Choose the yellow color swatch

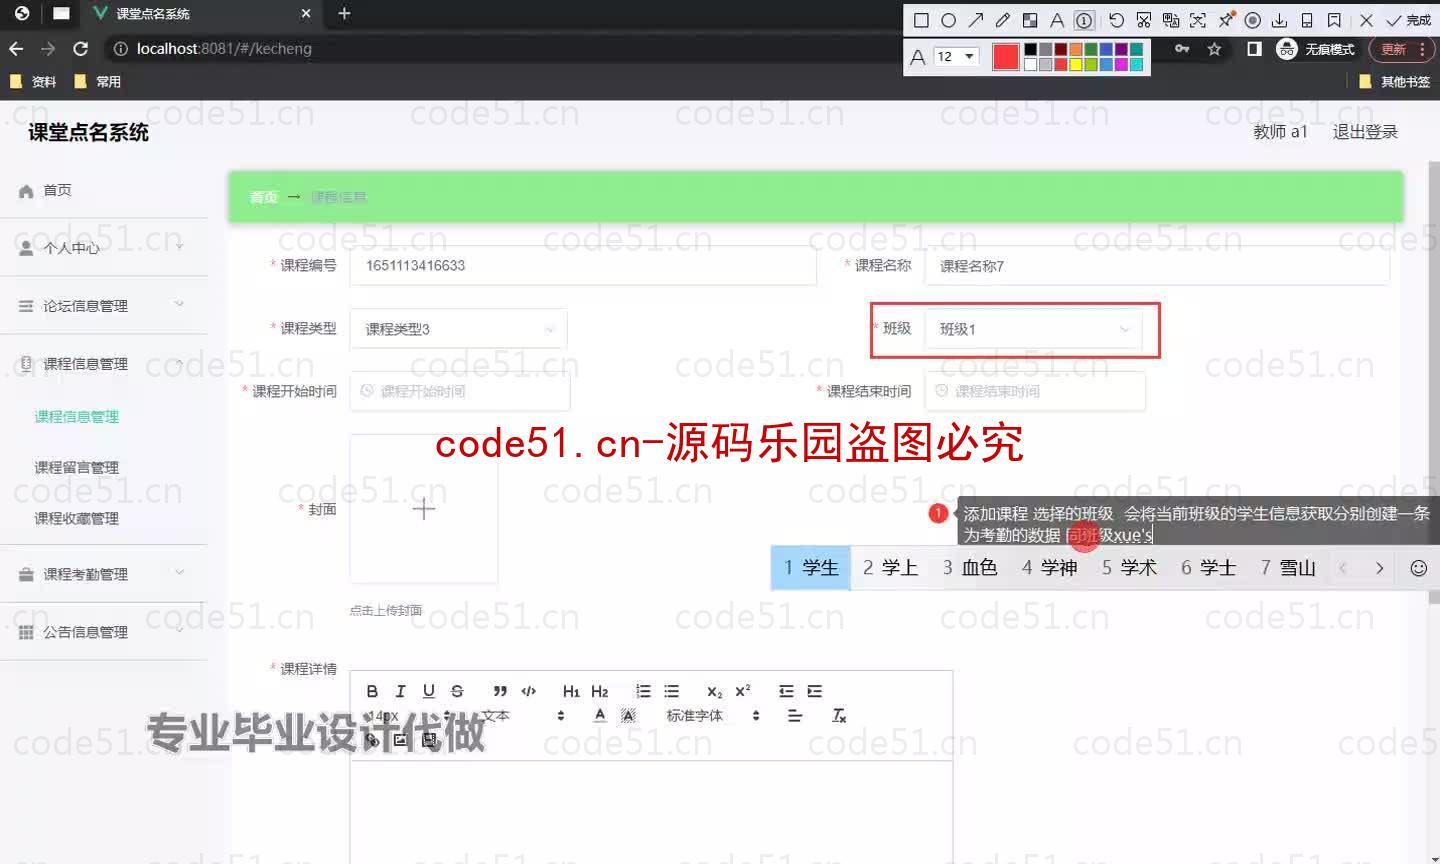click(1075, 64)
